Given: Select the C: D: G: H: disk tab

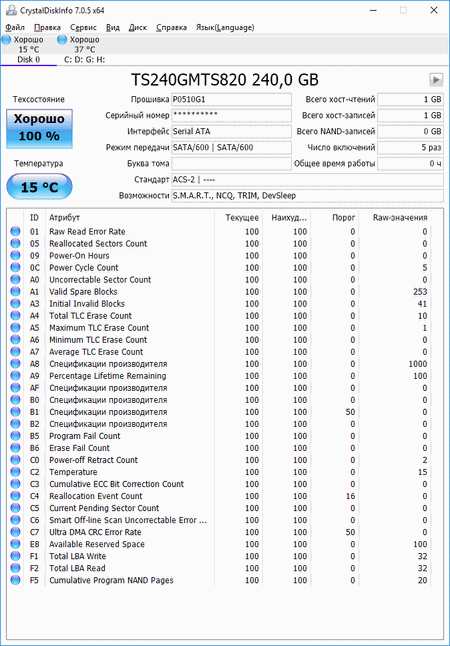Looking at the screenshot, I should (84, 49).
